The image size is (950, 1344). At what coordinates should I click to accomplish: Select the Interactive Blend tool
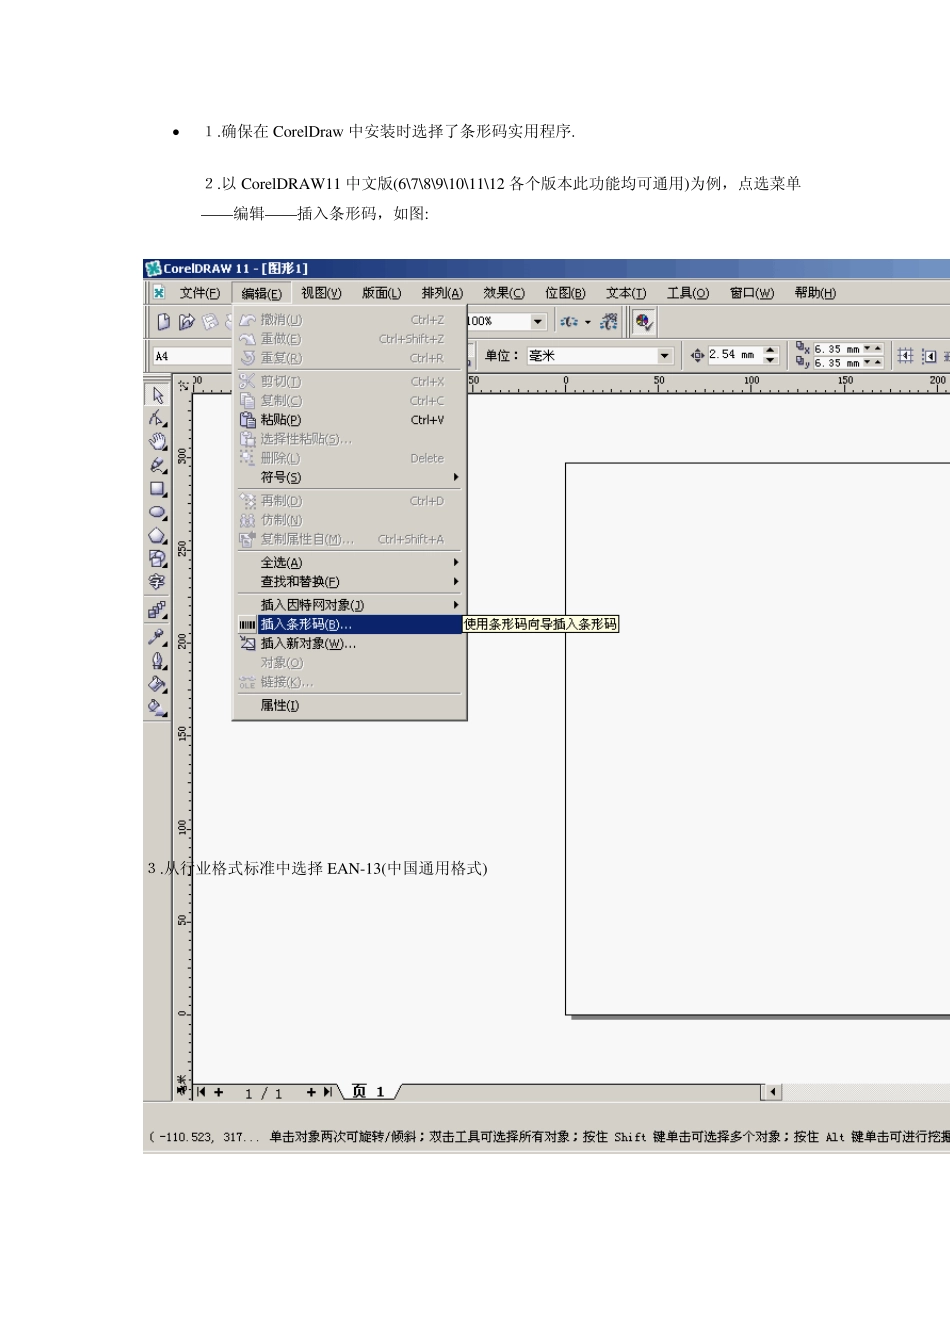pos(158,609)
